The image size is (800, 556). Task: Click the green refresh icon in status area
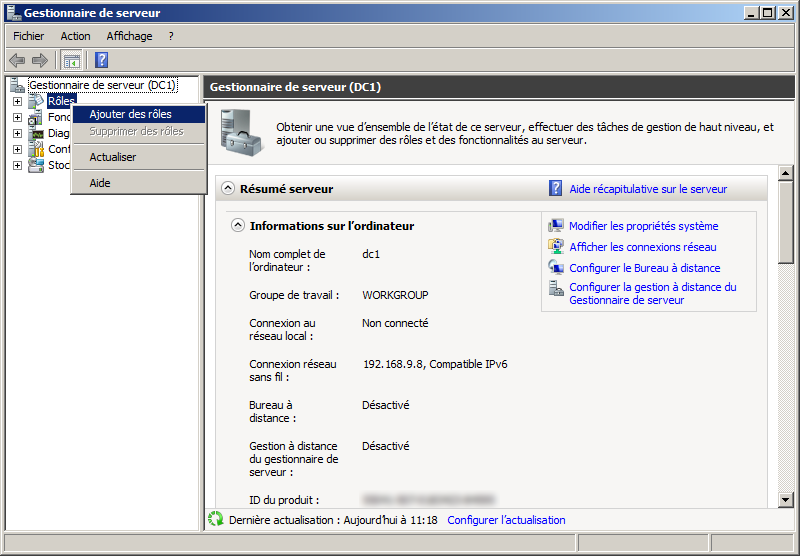[215, 519]
